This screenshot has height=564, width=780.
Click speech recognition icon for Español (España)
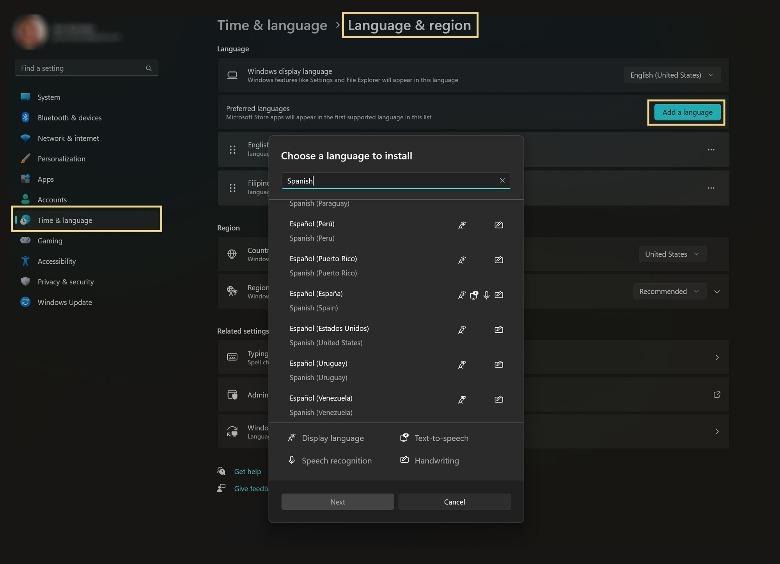(487, 295)
